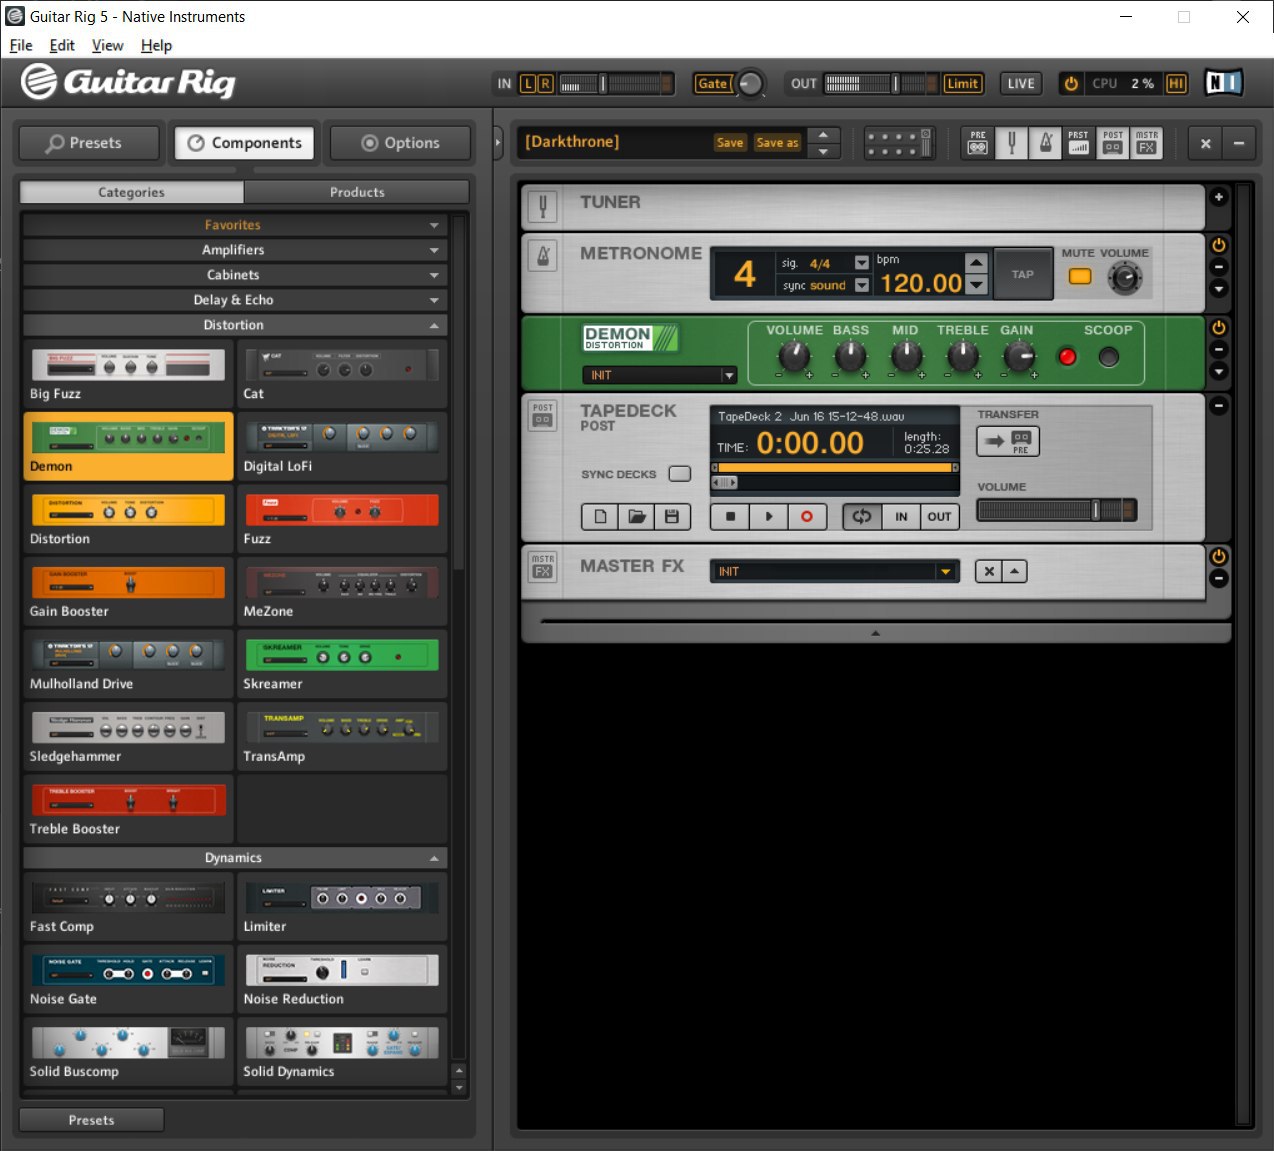
Task: Switch to the Products tab
Action: click(357, 192)
